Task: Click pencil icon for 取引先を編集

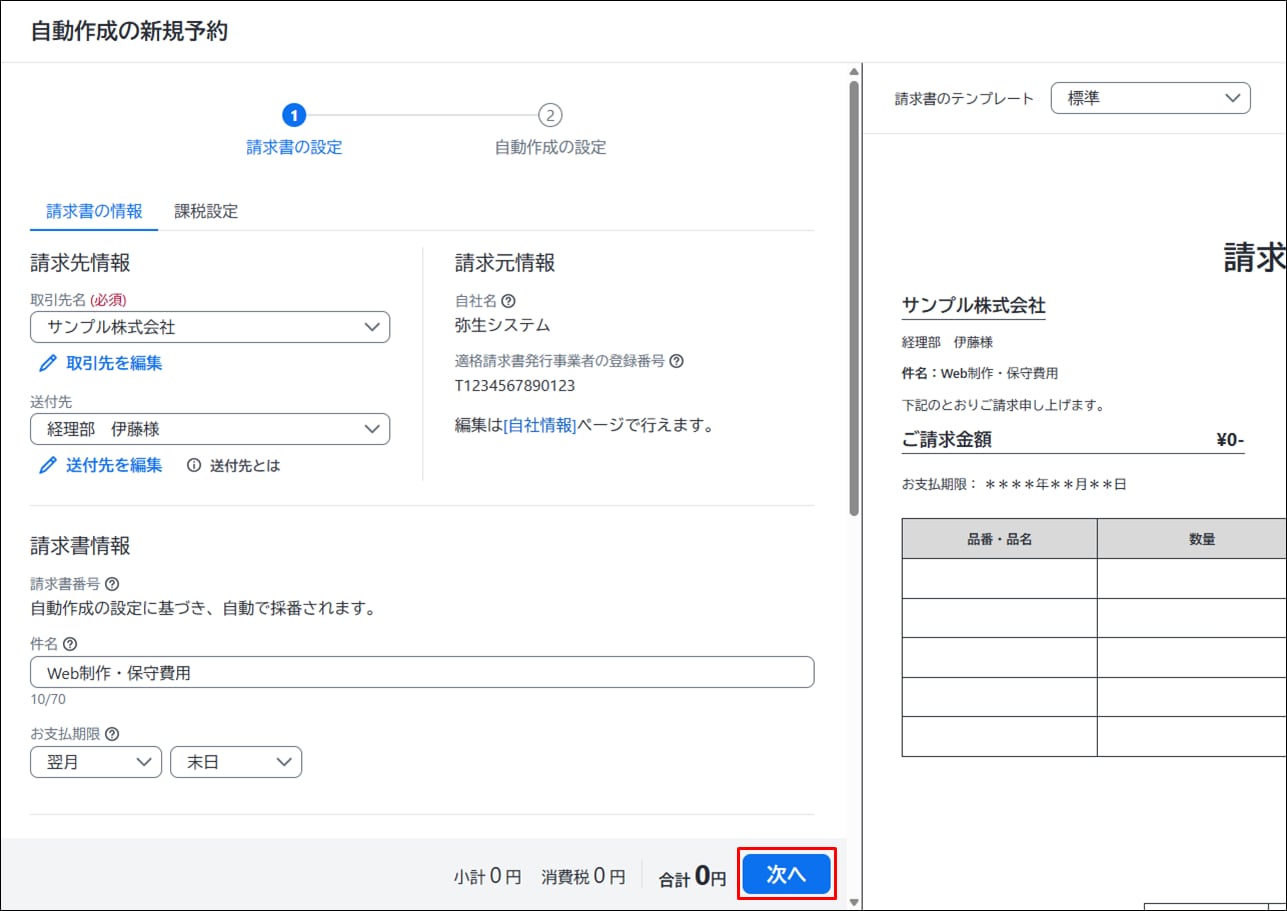Action: (47, 363)
